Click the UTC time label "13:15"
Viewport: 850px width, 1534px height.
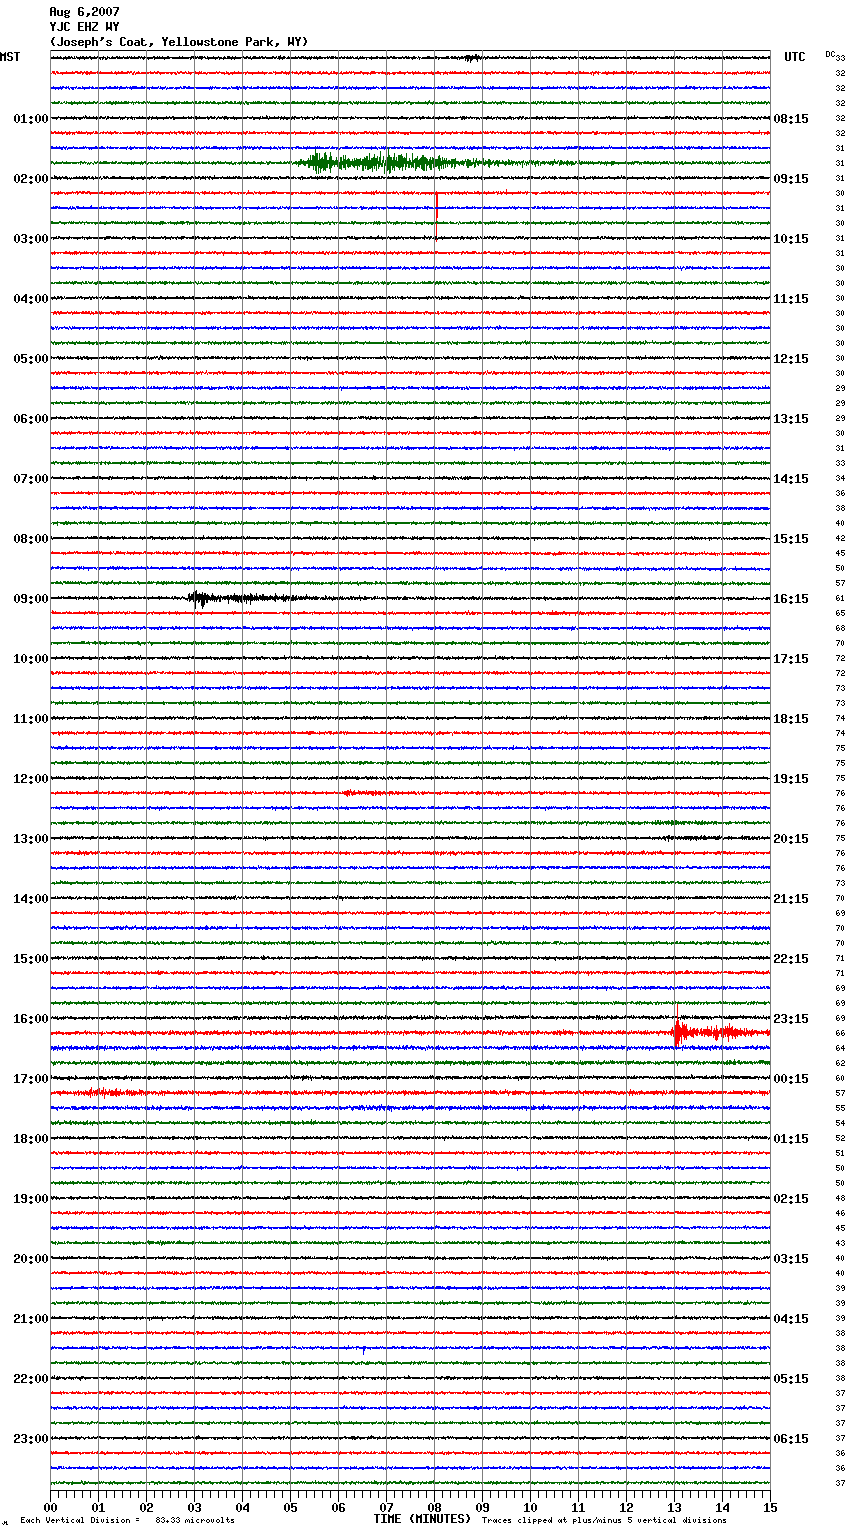point(791,419)
